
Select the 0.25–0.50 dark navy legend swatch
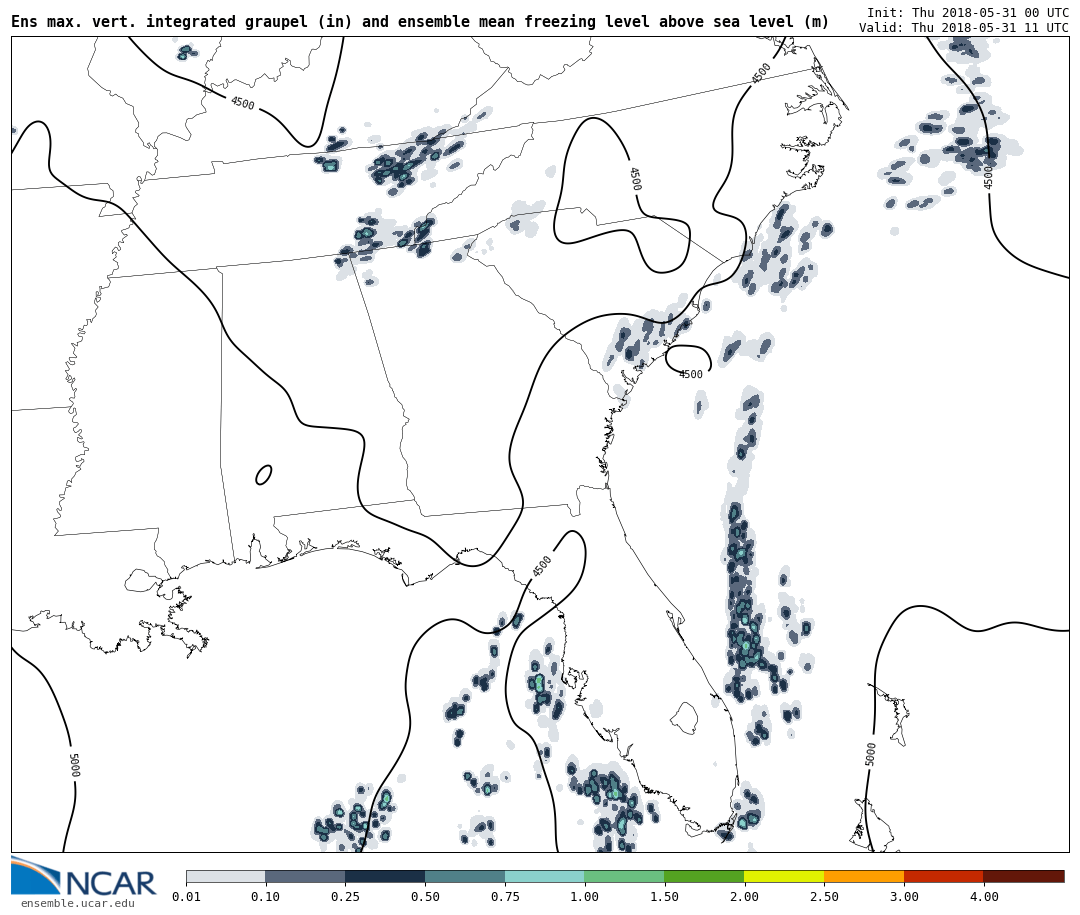pos(385,876)
